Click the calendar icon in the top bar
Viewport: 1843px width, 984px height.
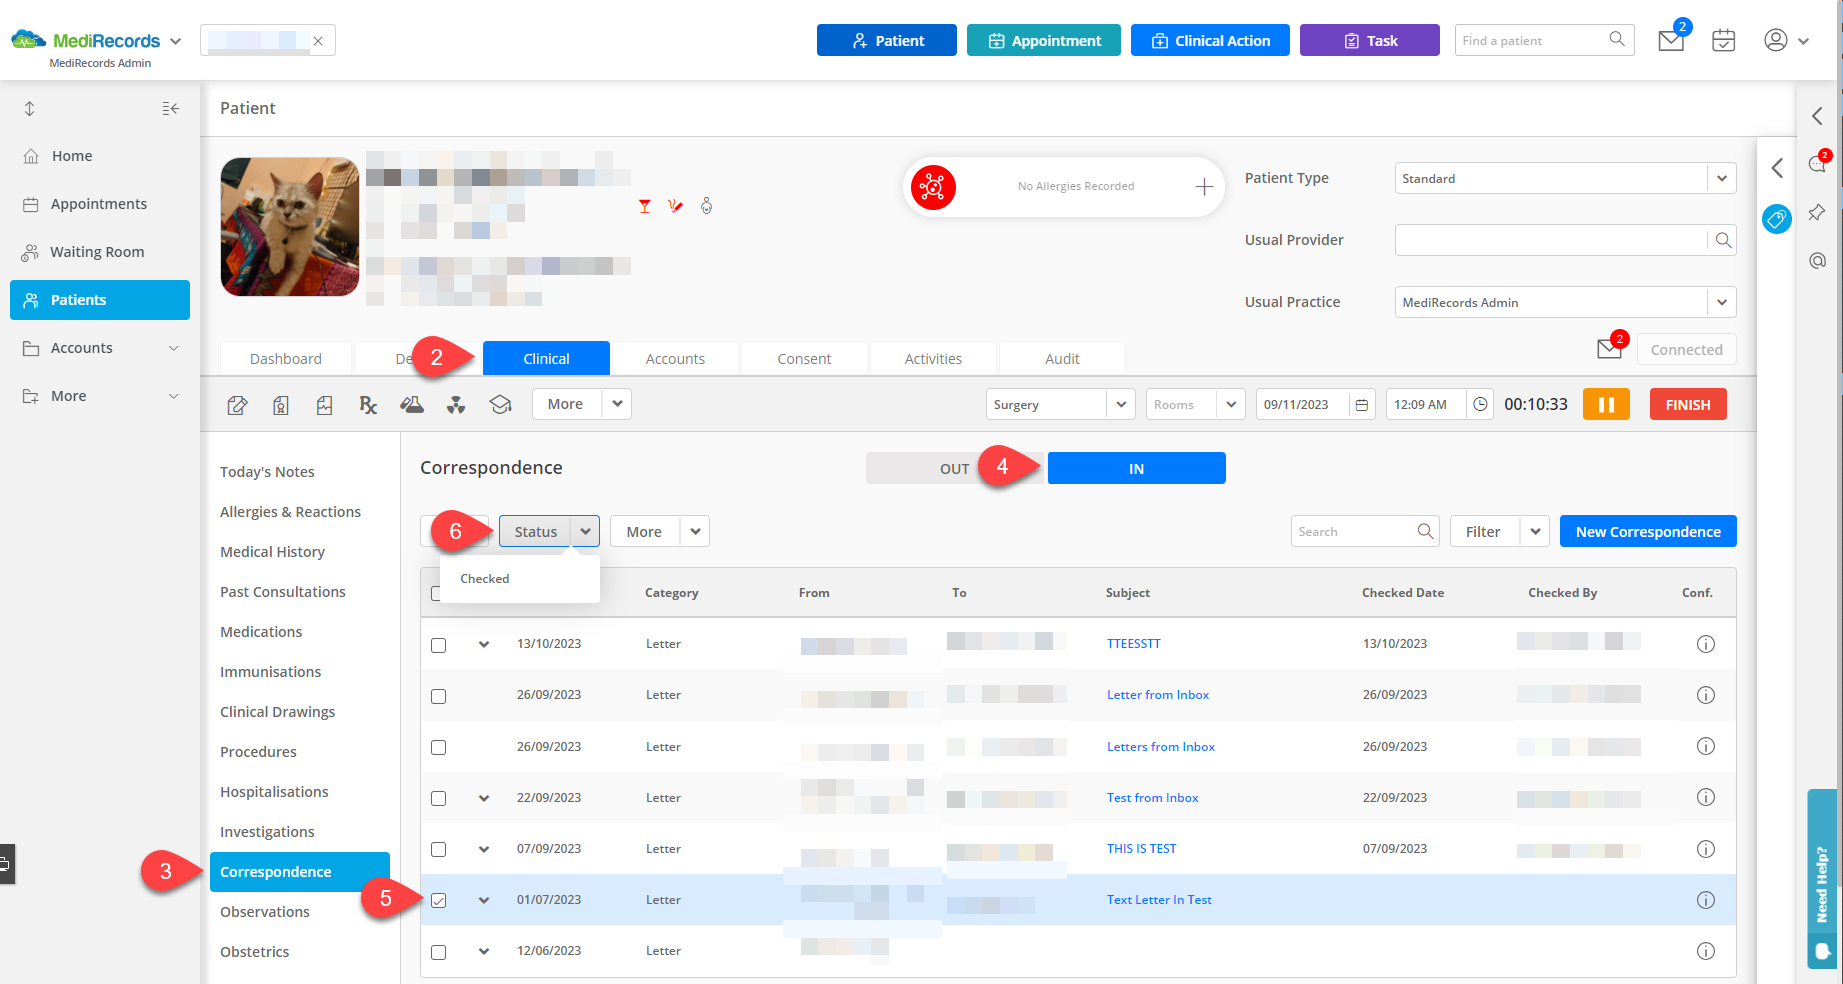[x=1723, y=40]
